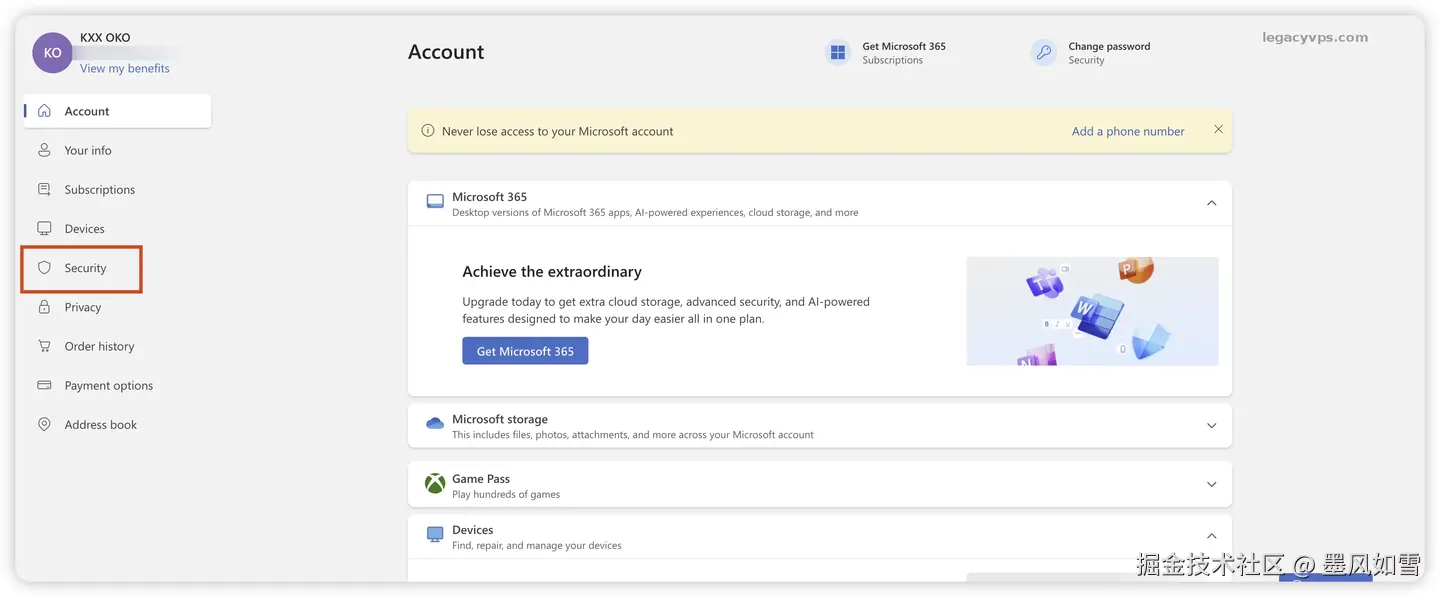Open Security in the sidebar
Viewport: 1440px width, 597px height.
click(85, 268)
